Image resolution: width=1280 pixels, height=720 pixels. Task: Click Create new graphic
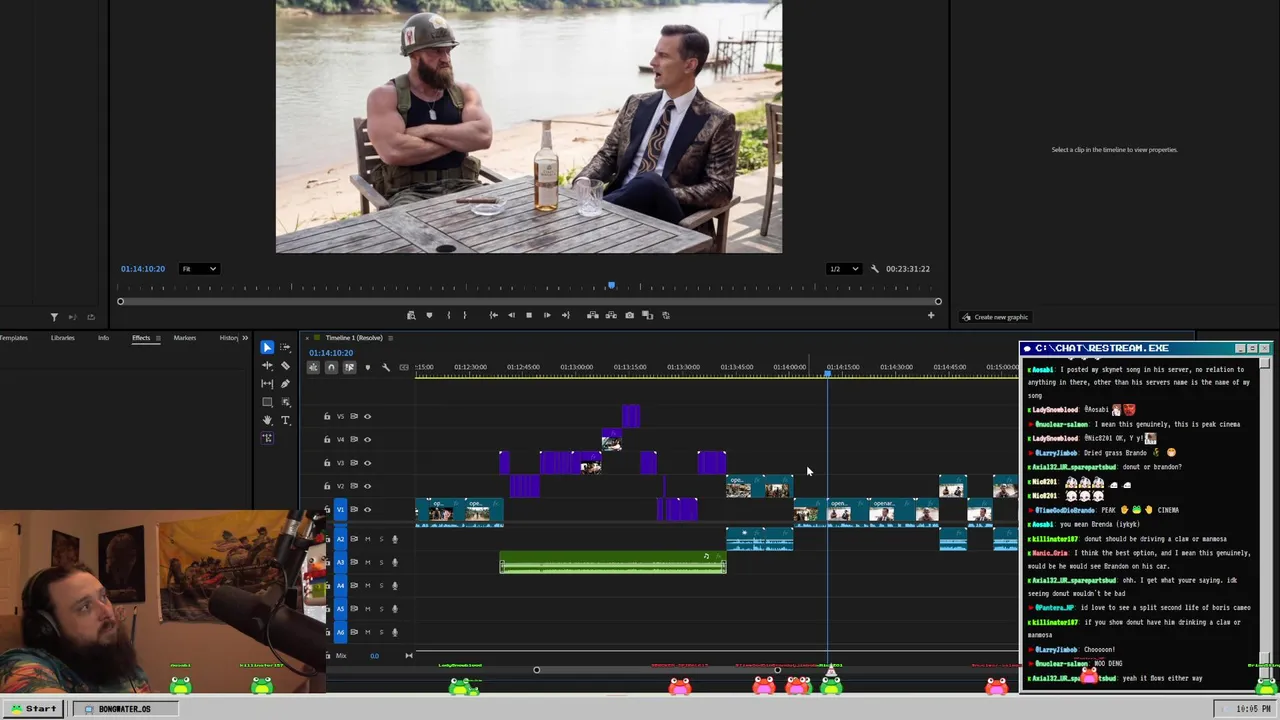[995, 317]
